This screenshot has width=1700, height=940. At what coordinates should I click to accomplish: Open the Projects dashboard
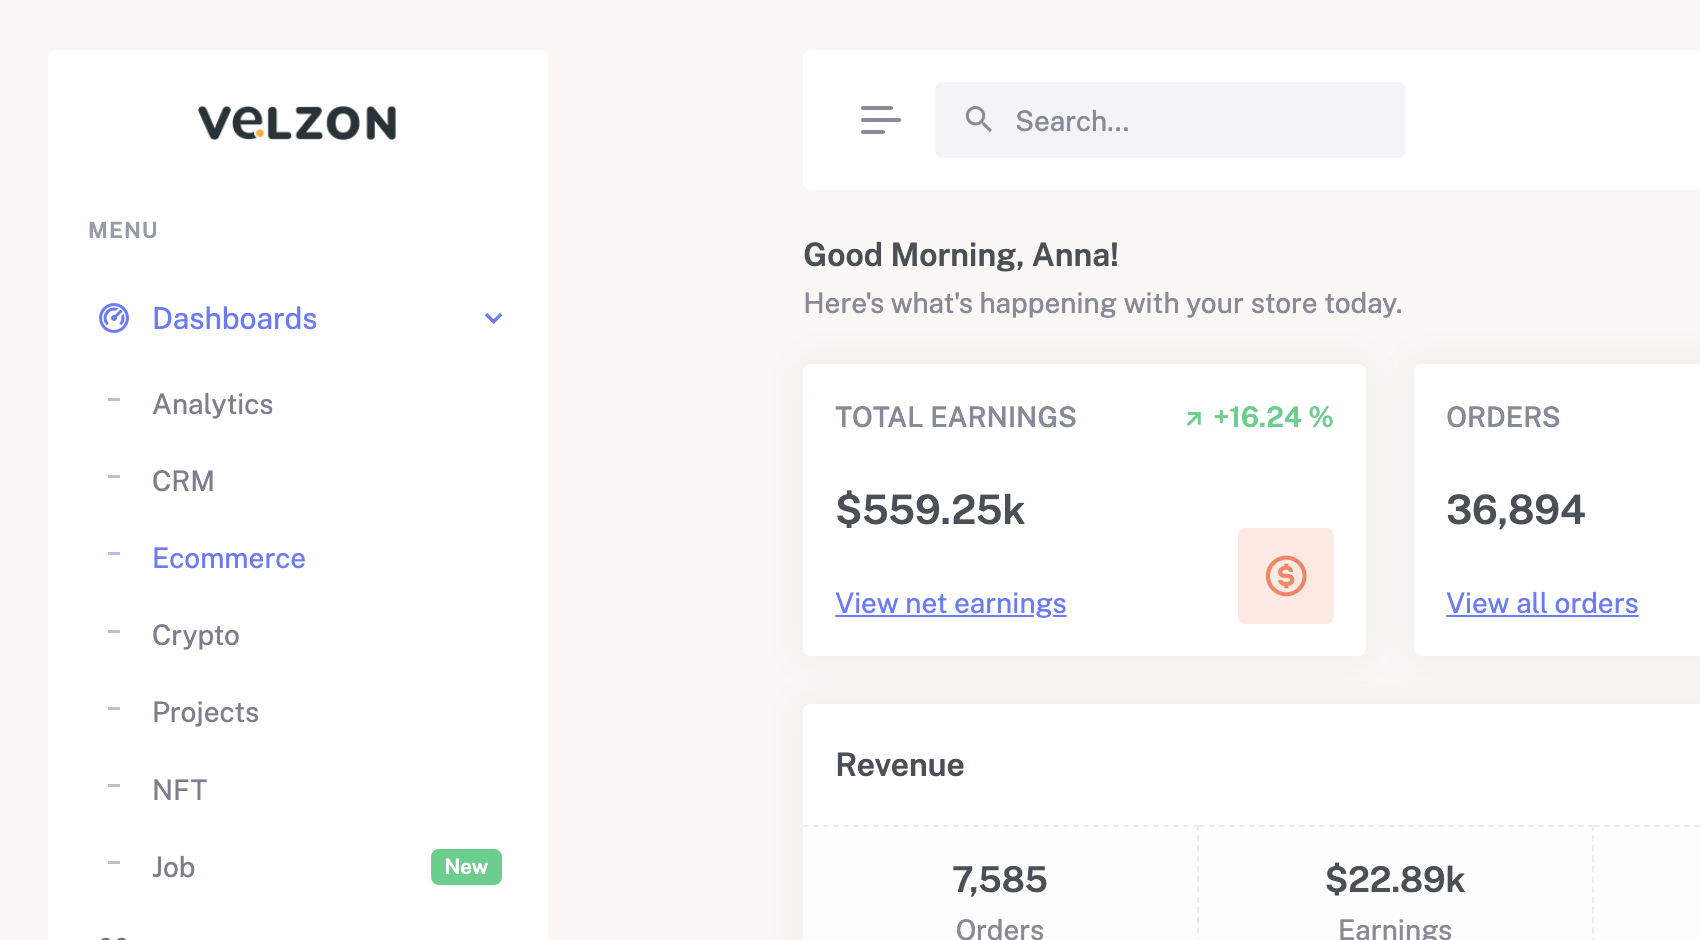click(206, 712)
